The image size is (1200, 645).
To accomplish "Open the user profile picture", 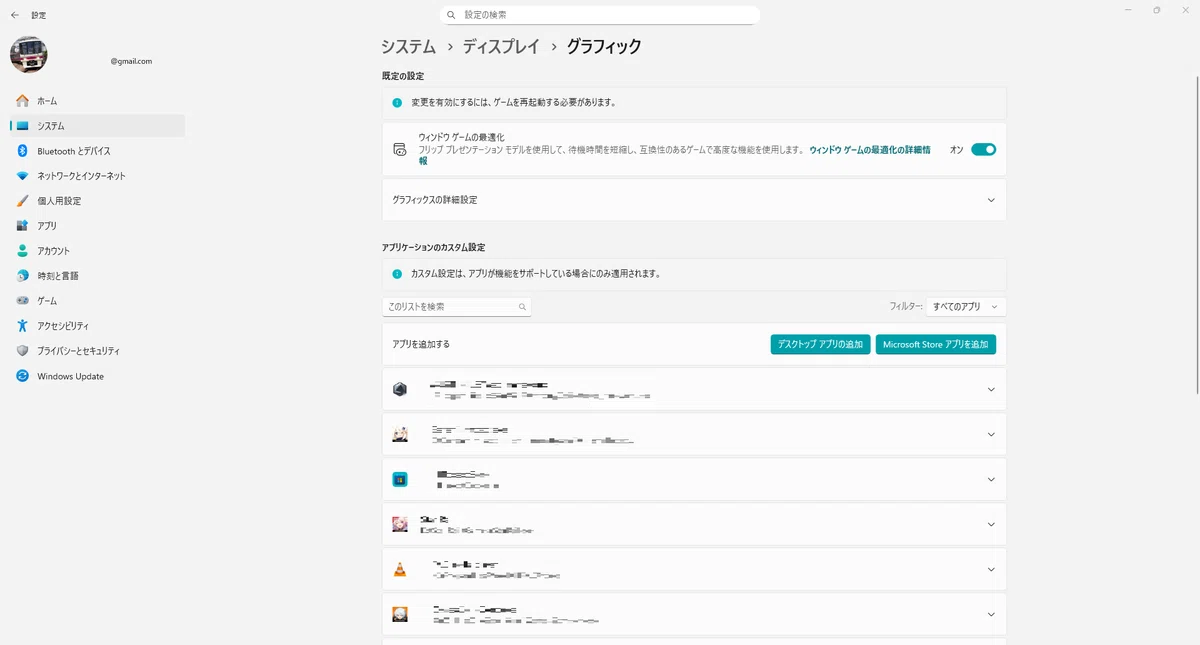I will pyautogui.click(x=29, y=54).
